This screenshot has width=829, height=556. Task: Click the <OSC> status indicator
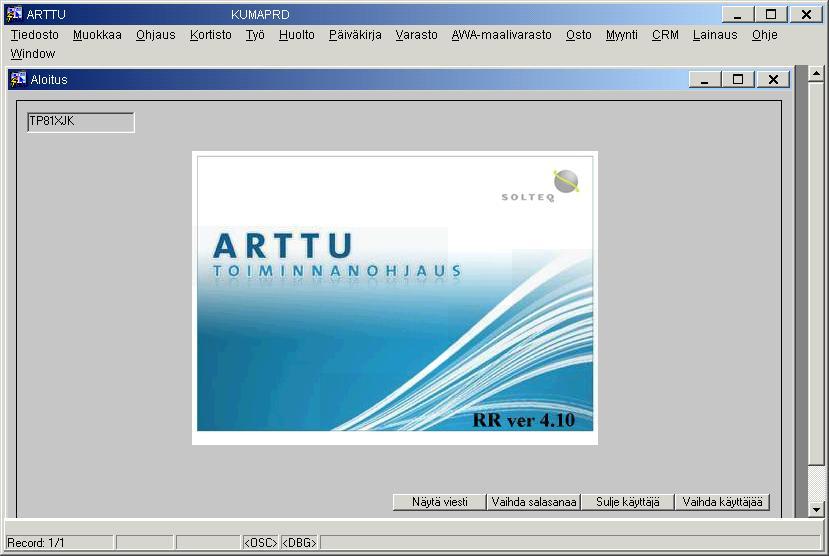[260, 543]
